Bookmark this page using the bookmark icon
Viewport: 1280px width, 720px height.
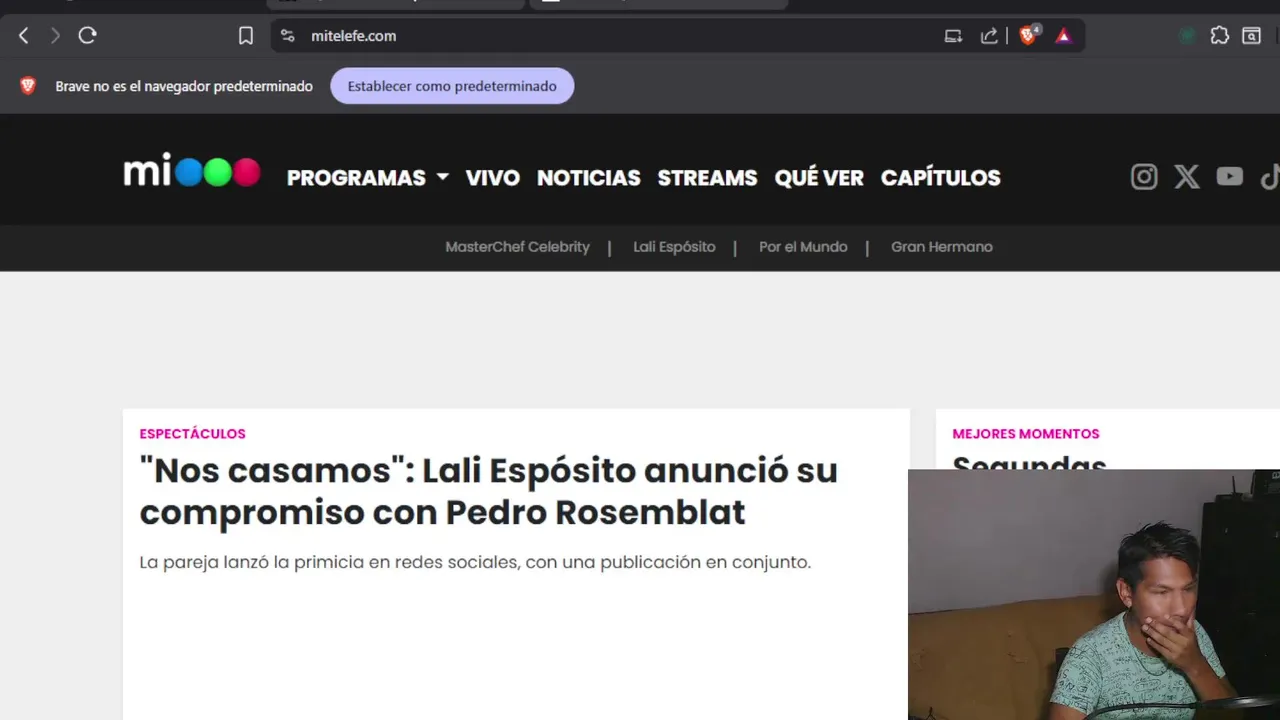246,36
